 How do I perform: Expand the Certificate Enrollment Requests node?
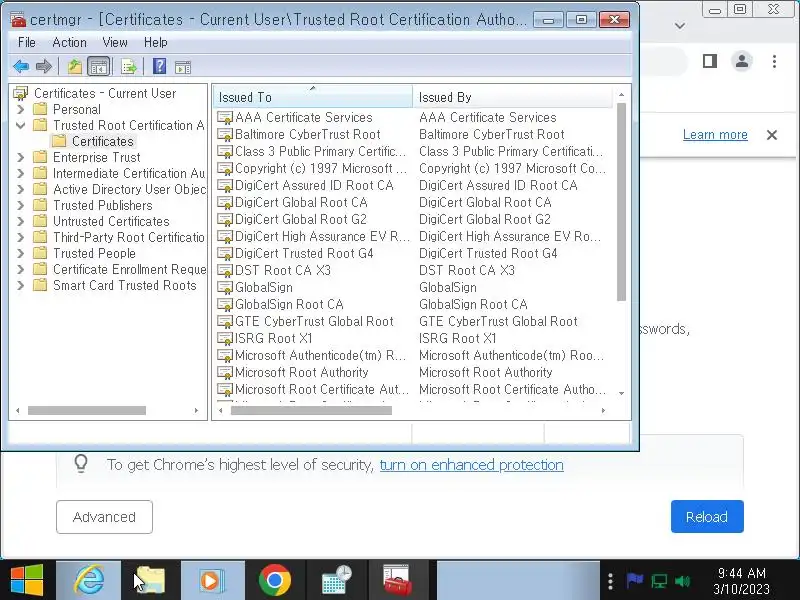tap(21, 269)
